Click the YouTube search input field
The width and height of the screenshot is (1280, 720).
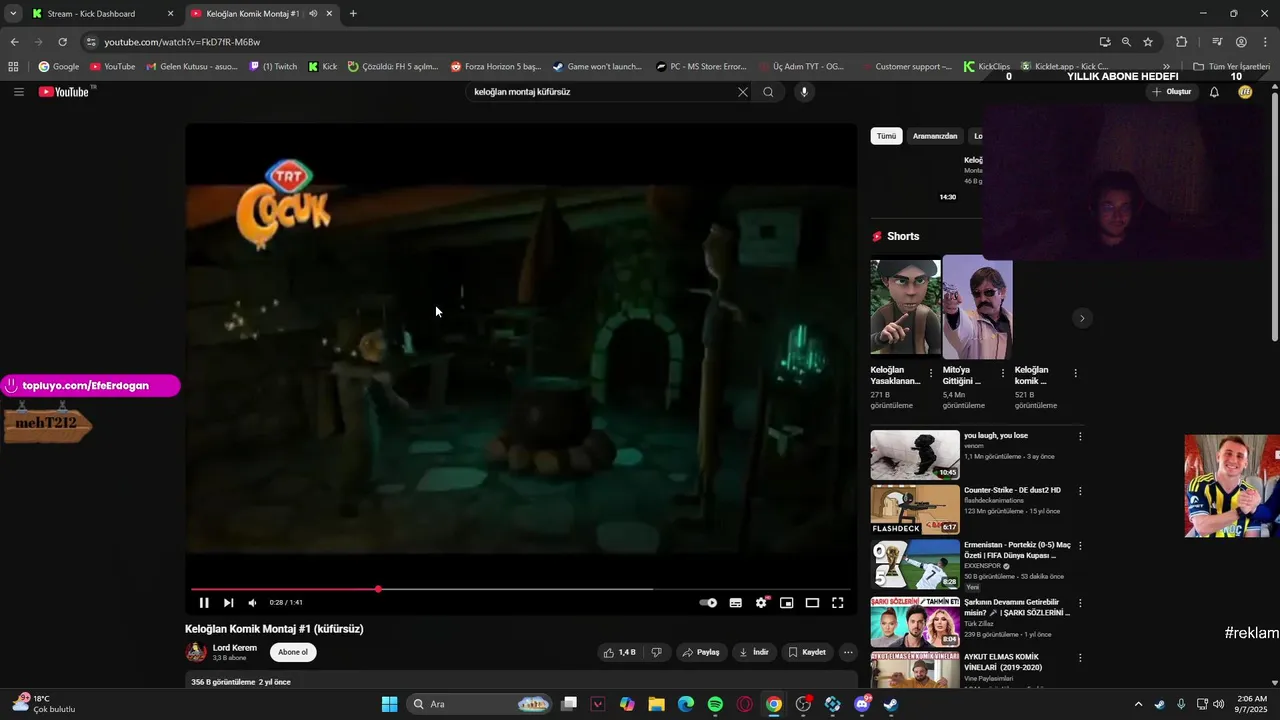click(x=600, y=92)
